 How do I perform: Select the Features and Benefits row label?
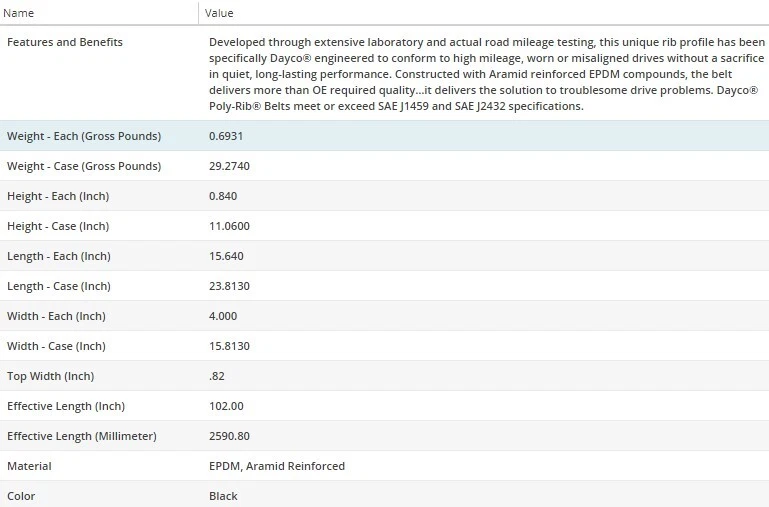point(65,42)
